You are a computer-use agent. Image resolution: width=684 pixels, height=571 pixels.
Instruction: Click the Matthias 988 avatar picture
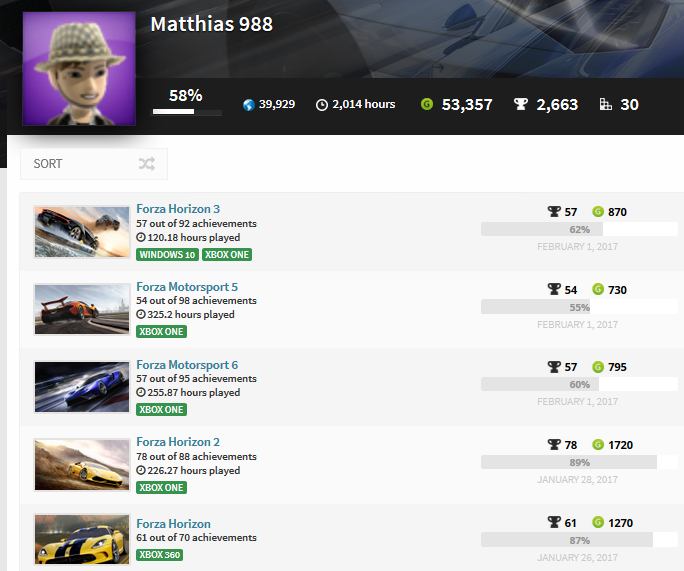(x=79, y=68)
